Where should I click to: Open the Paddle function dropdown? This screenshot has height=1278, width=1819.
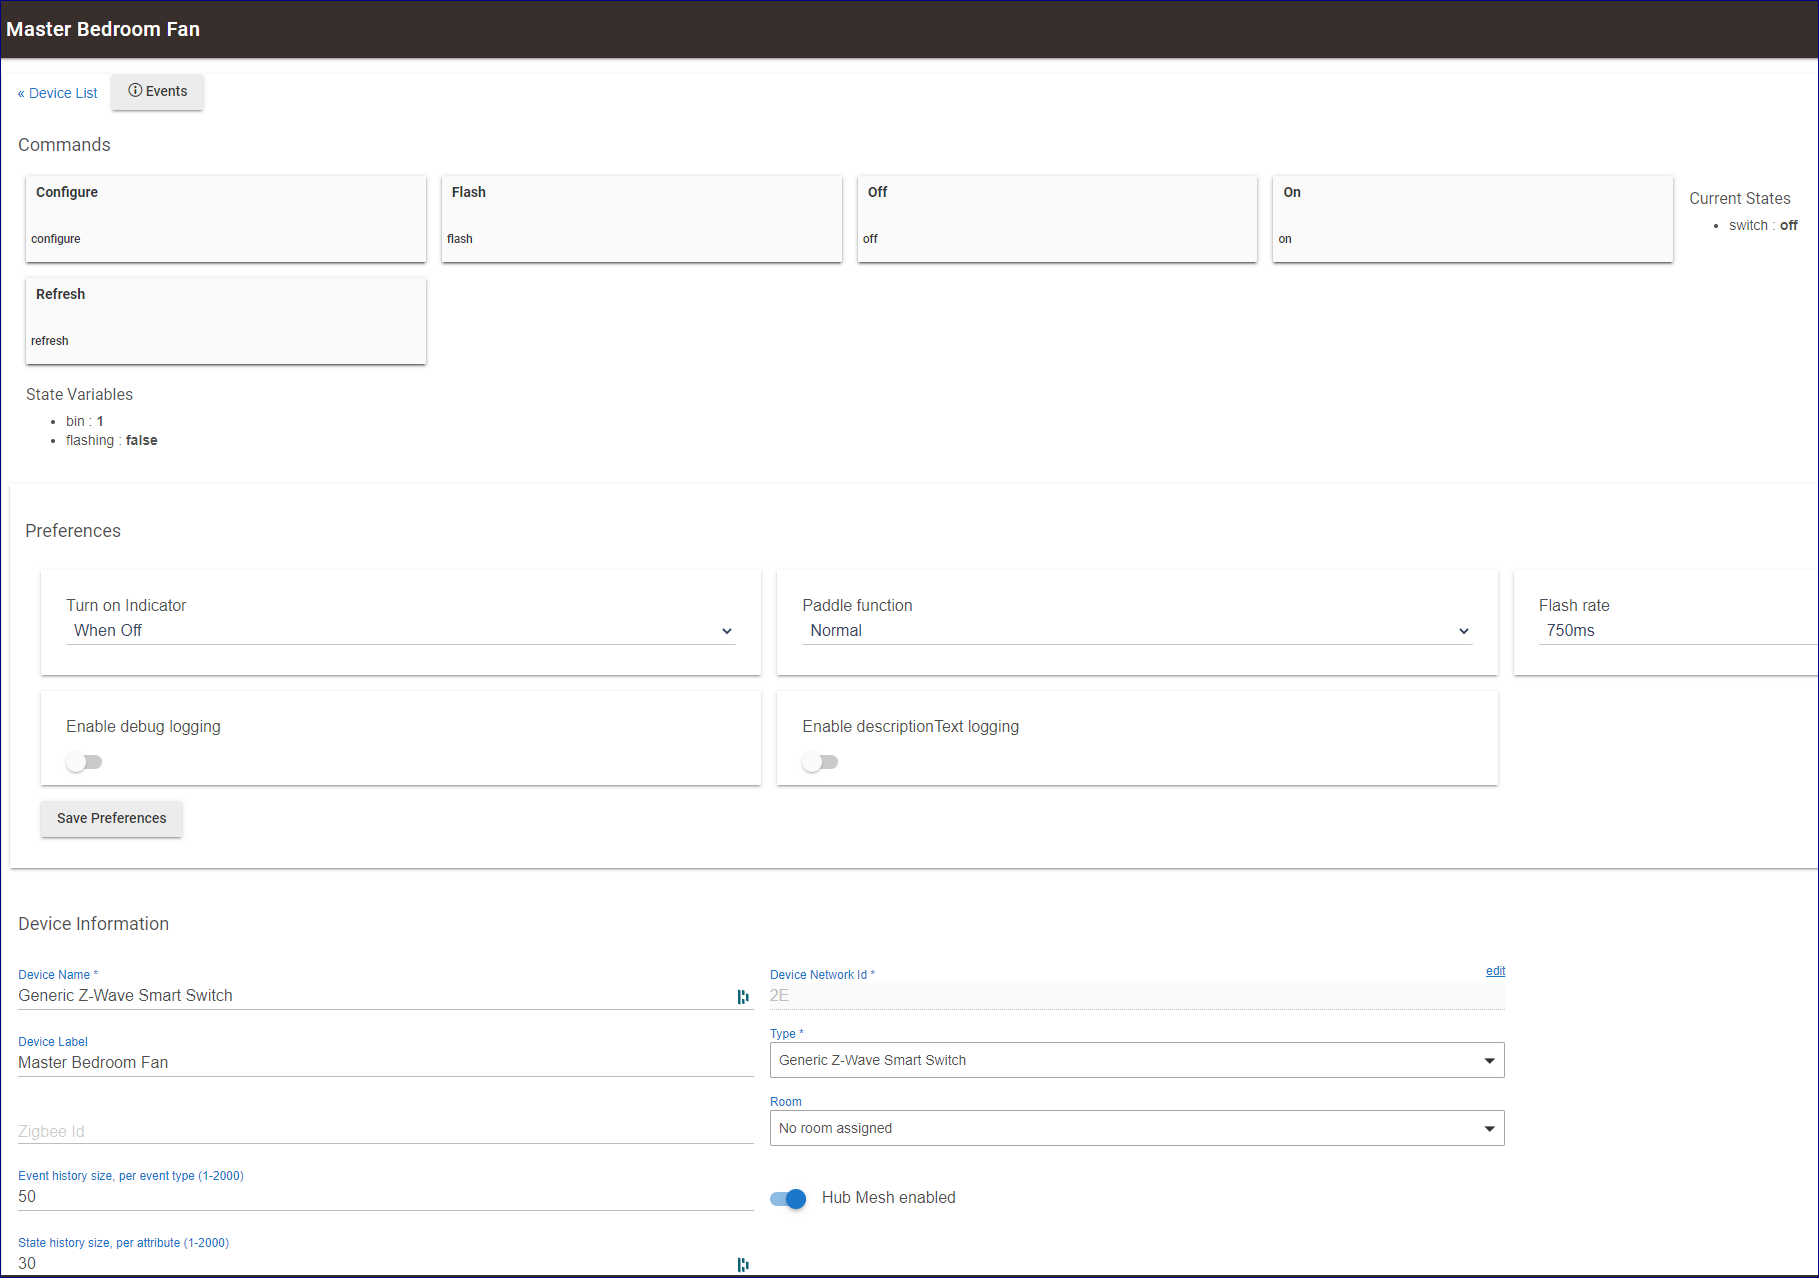click(x=1137, y=631)
